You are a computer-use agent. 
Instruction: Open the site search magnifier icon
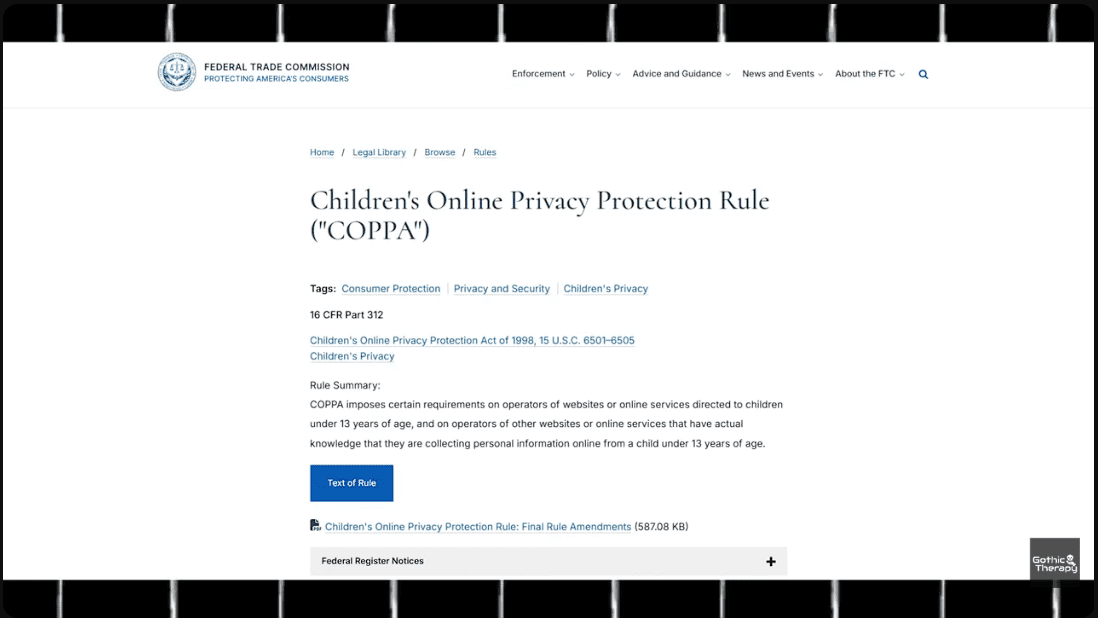click(x=923, y=74)
